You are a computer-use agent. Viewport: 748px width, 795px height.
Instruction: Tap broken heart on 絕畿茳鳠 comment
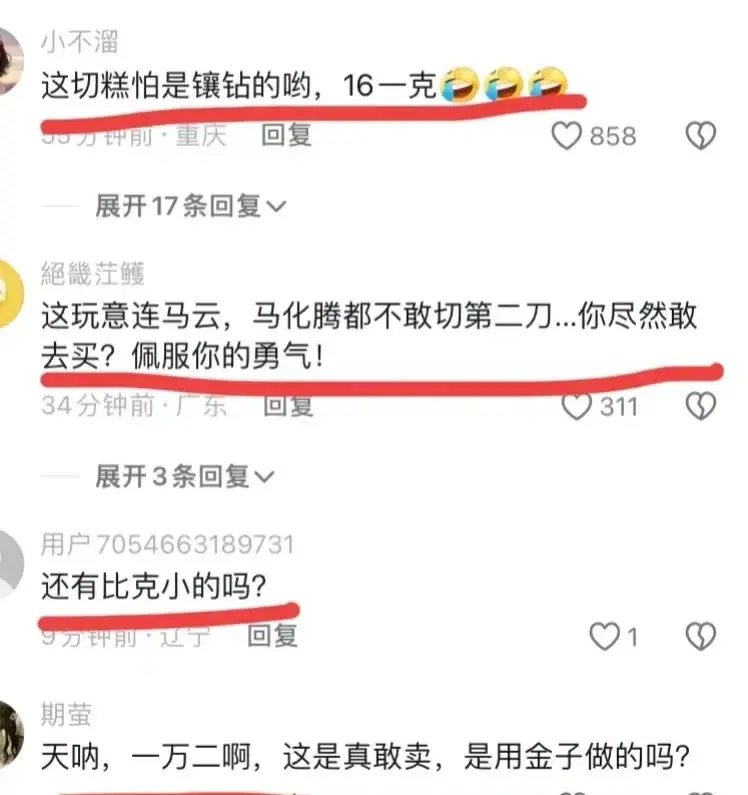coord(700,406)
